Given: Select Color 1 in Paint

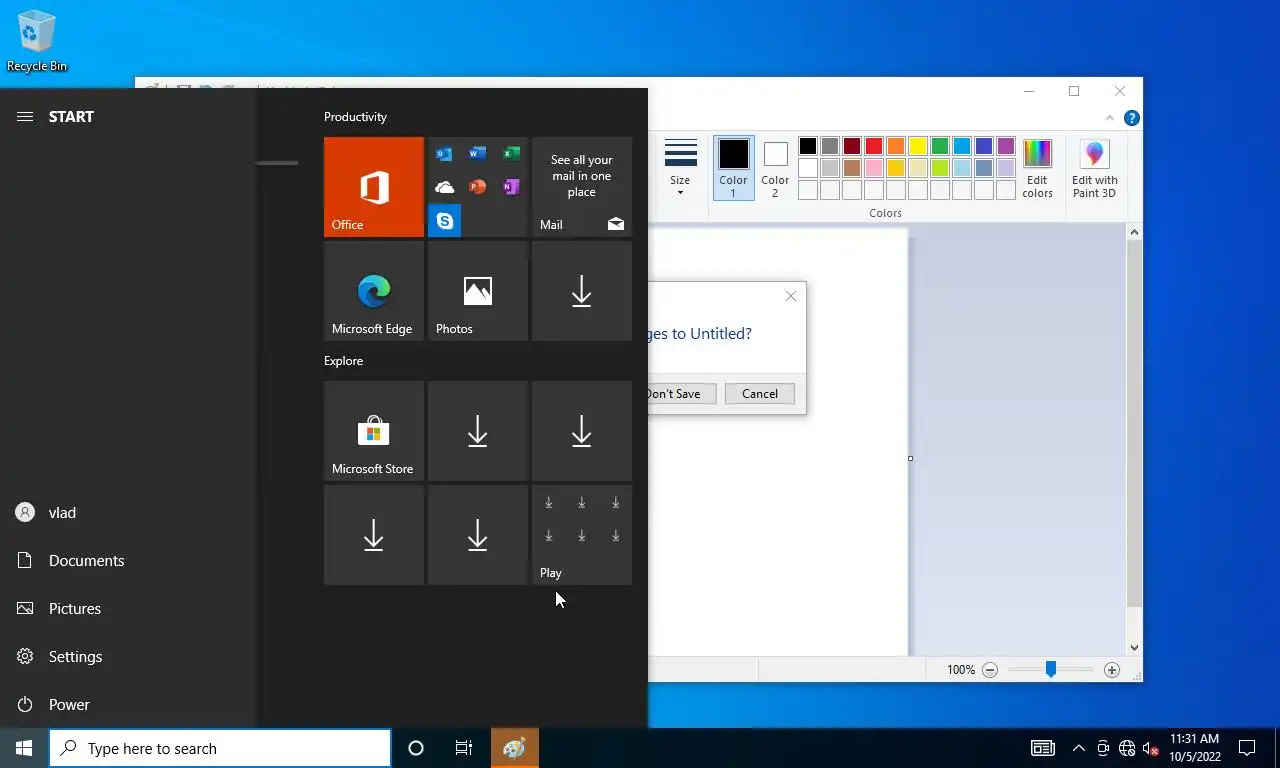Looking at the screenshot, I should pyautogui.click(x=733, y=169).
